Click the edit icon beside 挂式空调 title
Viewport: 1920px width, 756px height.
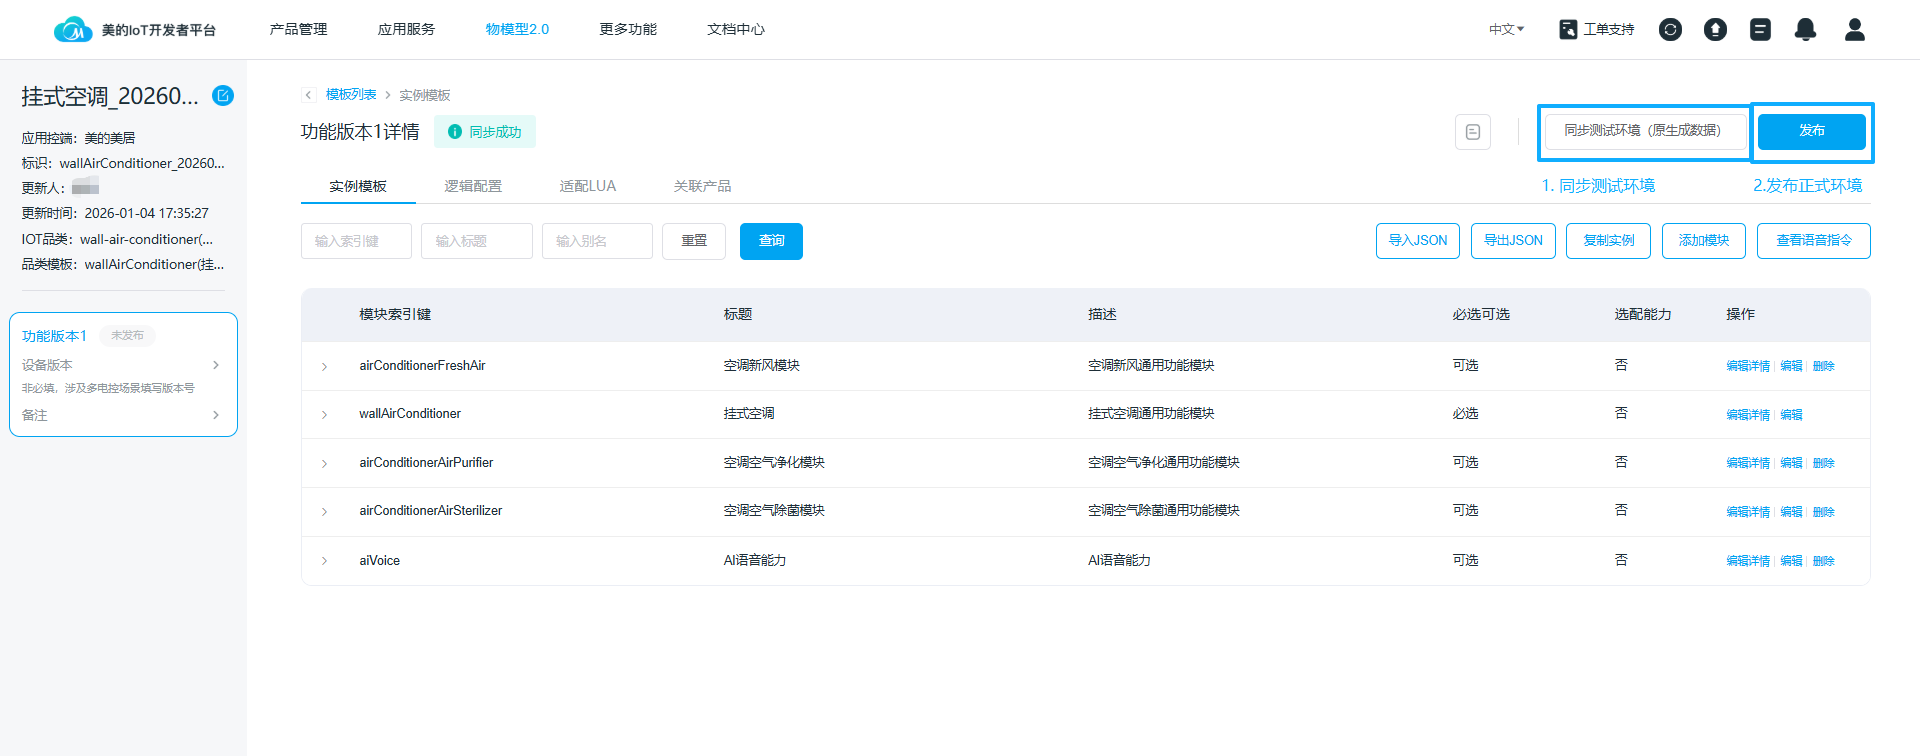(x=223, y=96)
